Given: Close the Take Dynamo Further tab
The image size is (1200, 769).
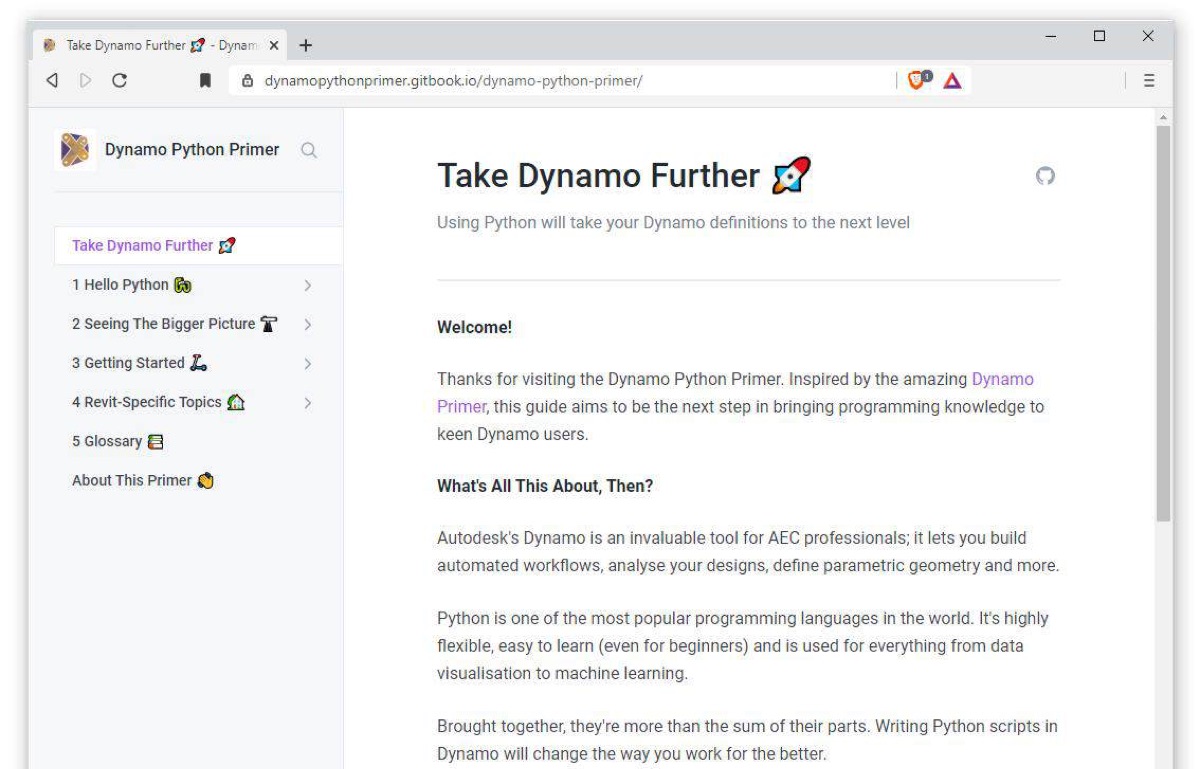Looking at the screenshot, I should tap(276, 45).
